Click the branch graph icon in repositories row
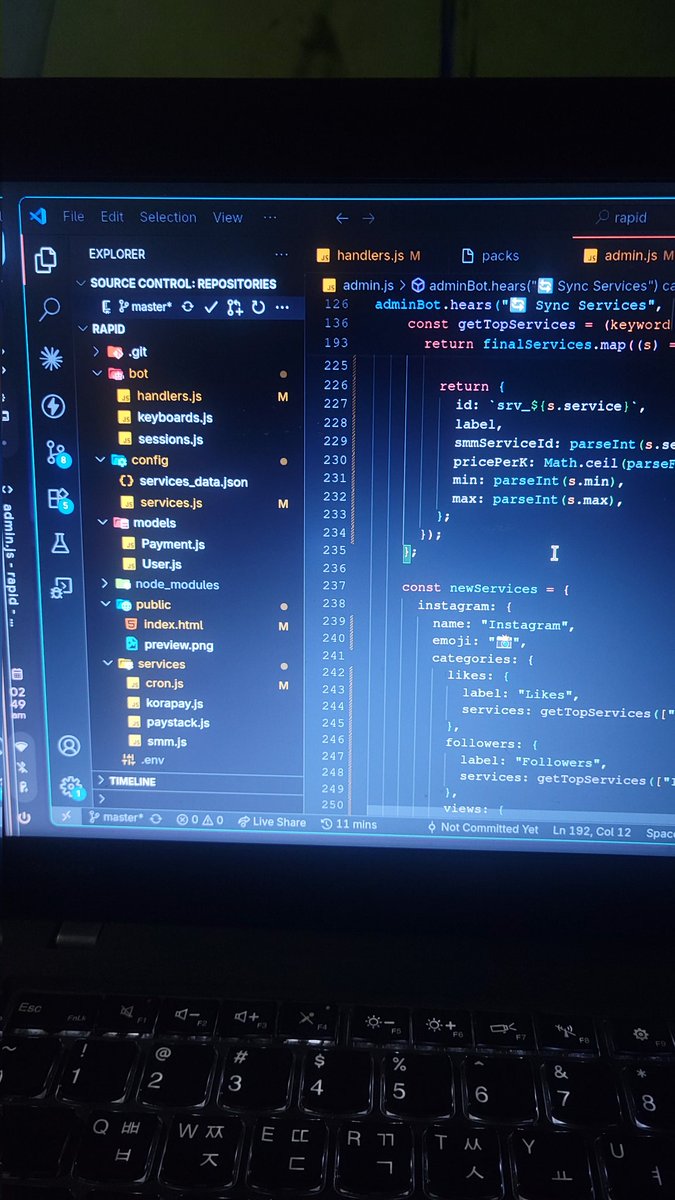The width and height of the screenshot is (675, 1200). [235, 307]
